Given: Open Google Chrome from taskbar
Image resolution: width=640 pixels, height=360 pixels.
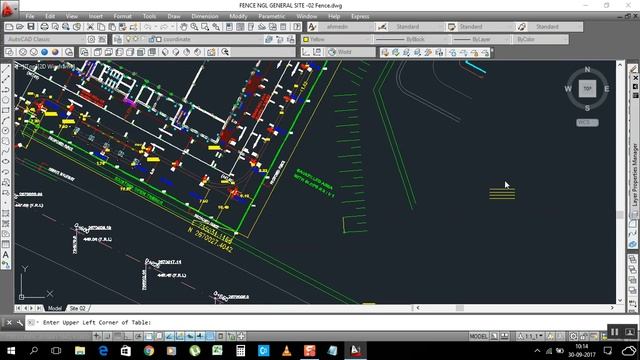Looking at the screenshot, I should point(149,351).
